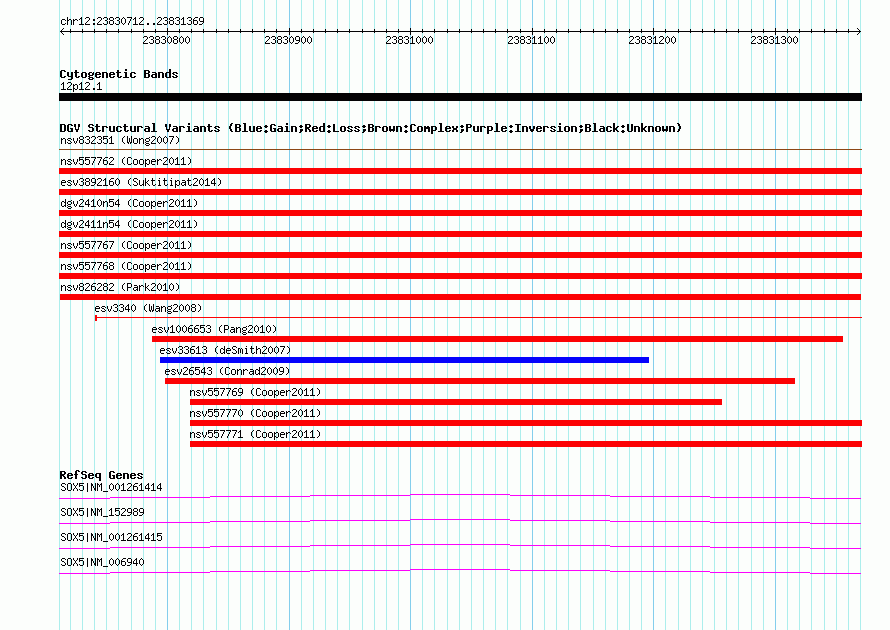Click the 23831300 ruler tick label

point(774,40)
